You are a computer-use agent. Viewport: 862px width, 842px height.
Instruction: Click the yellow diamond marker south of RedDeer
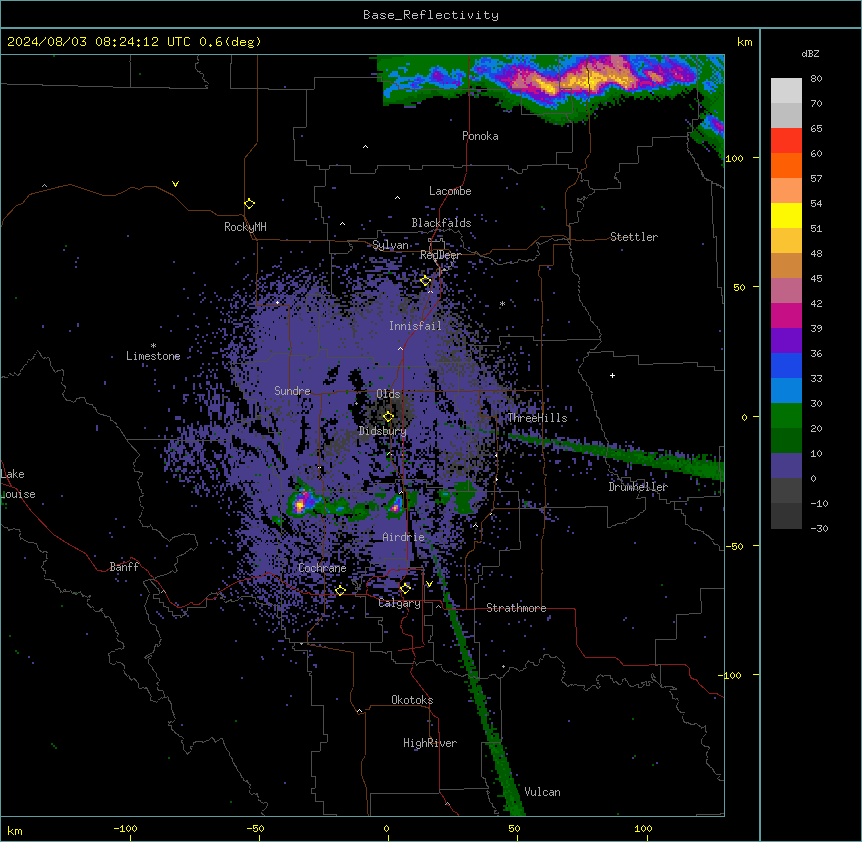click(x=426, y=281)
